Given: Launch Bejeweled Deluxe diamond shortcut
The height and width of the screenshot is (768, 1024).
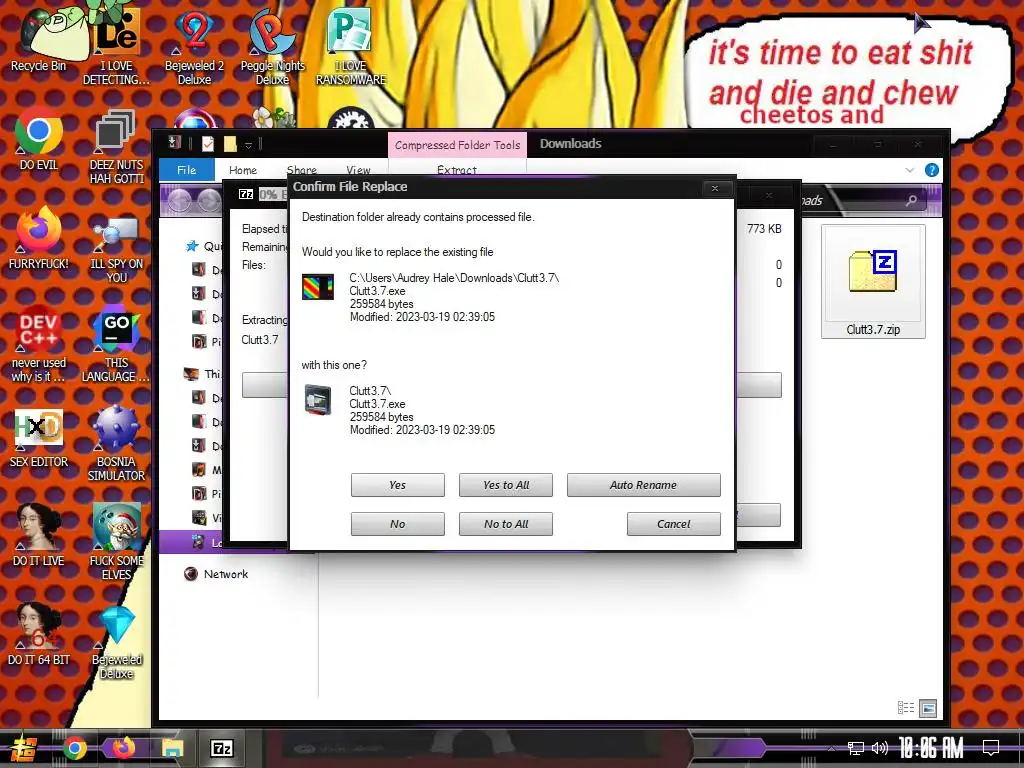Looking at the screenshot, I should tap(116, 643).
